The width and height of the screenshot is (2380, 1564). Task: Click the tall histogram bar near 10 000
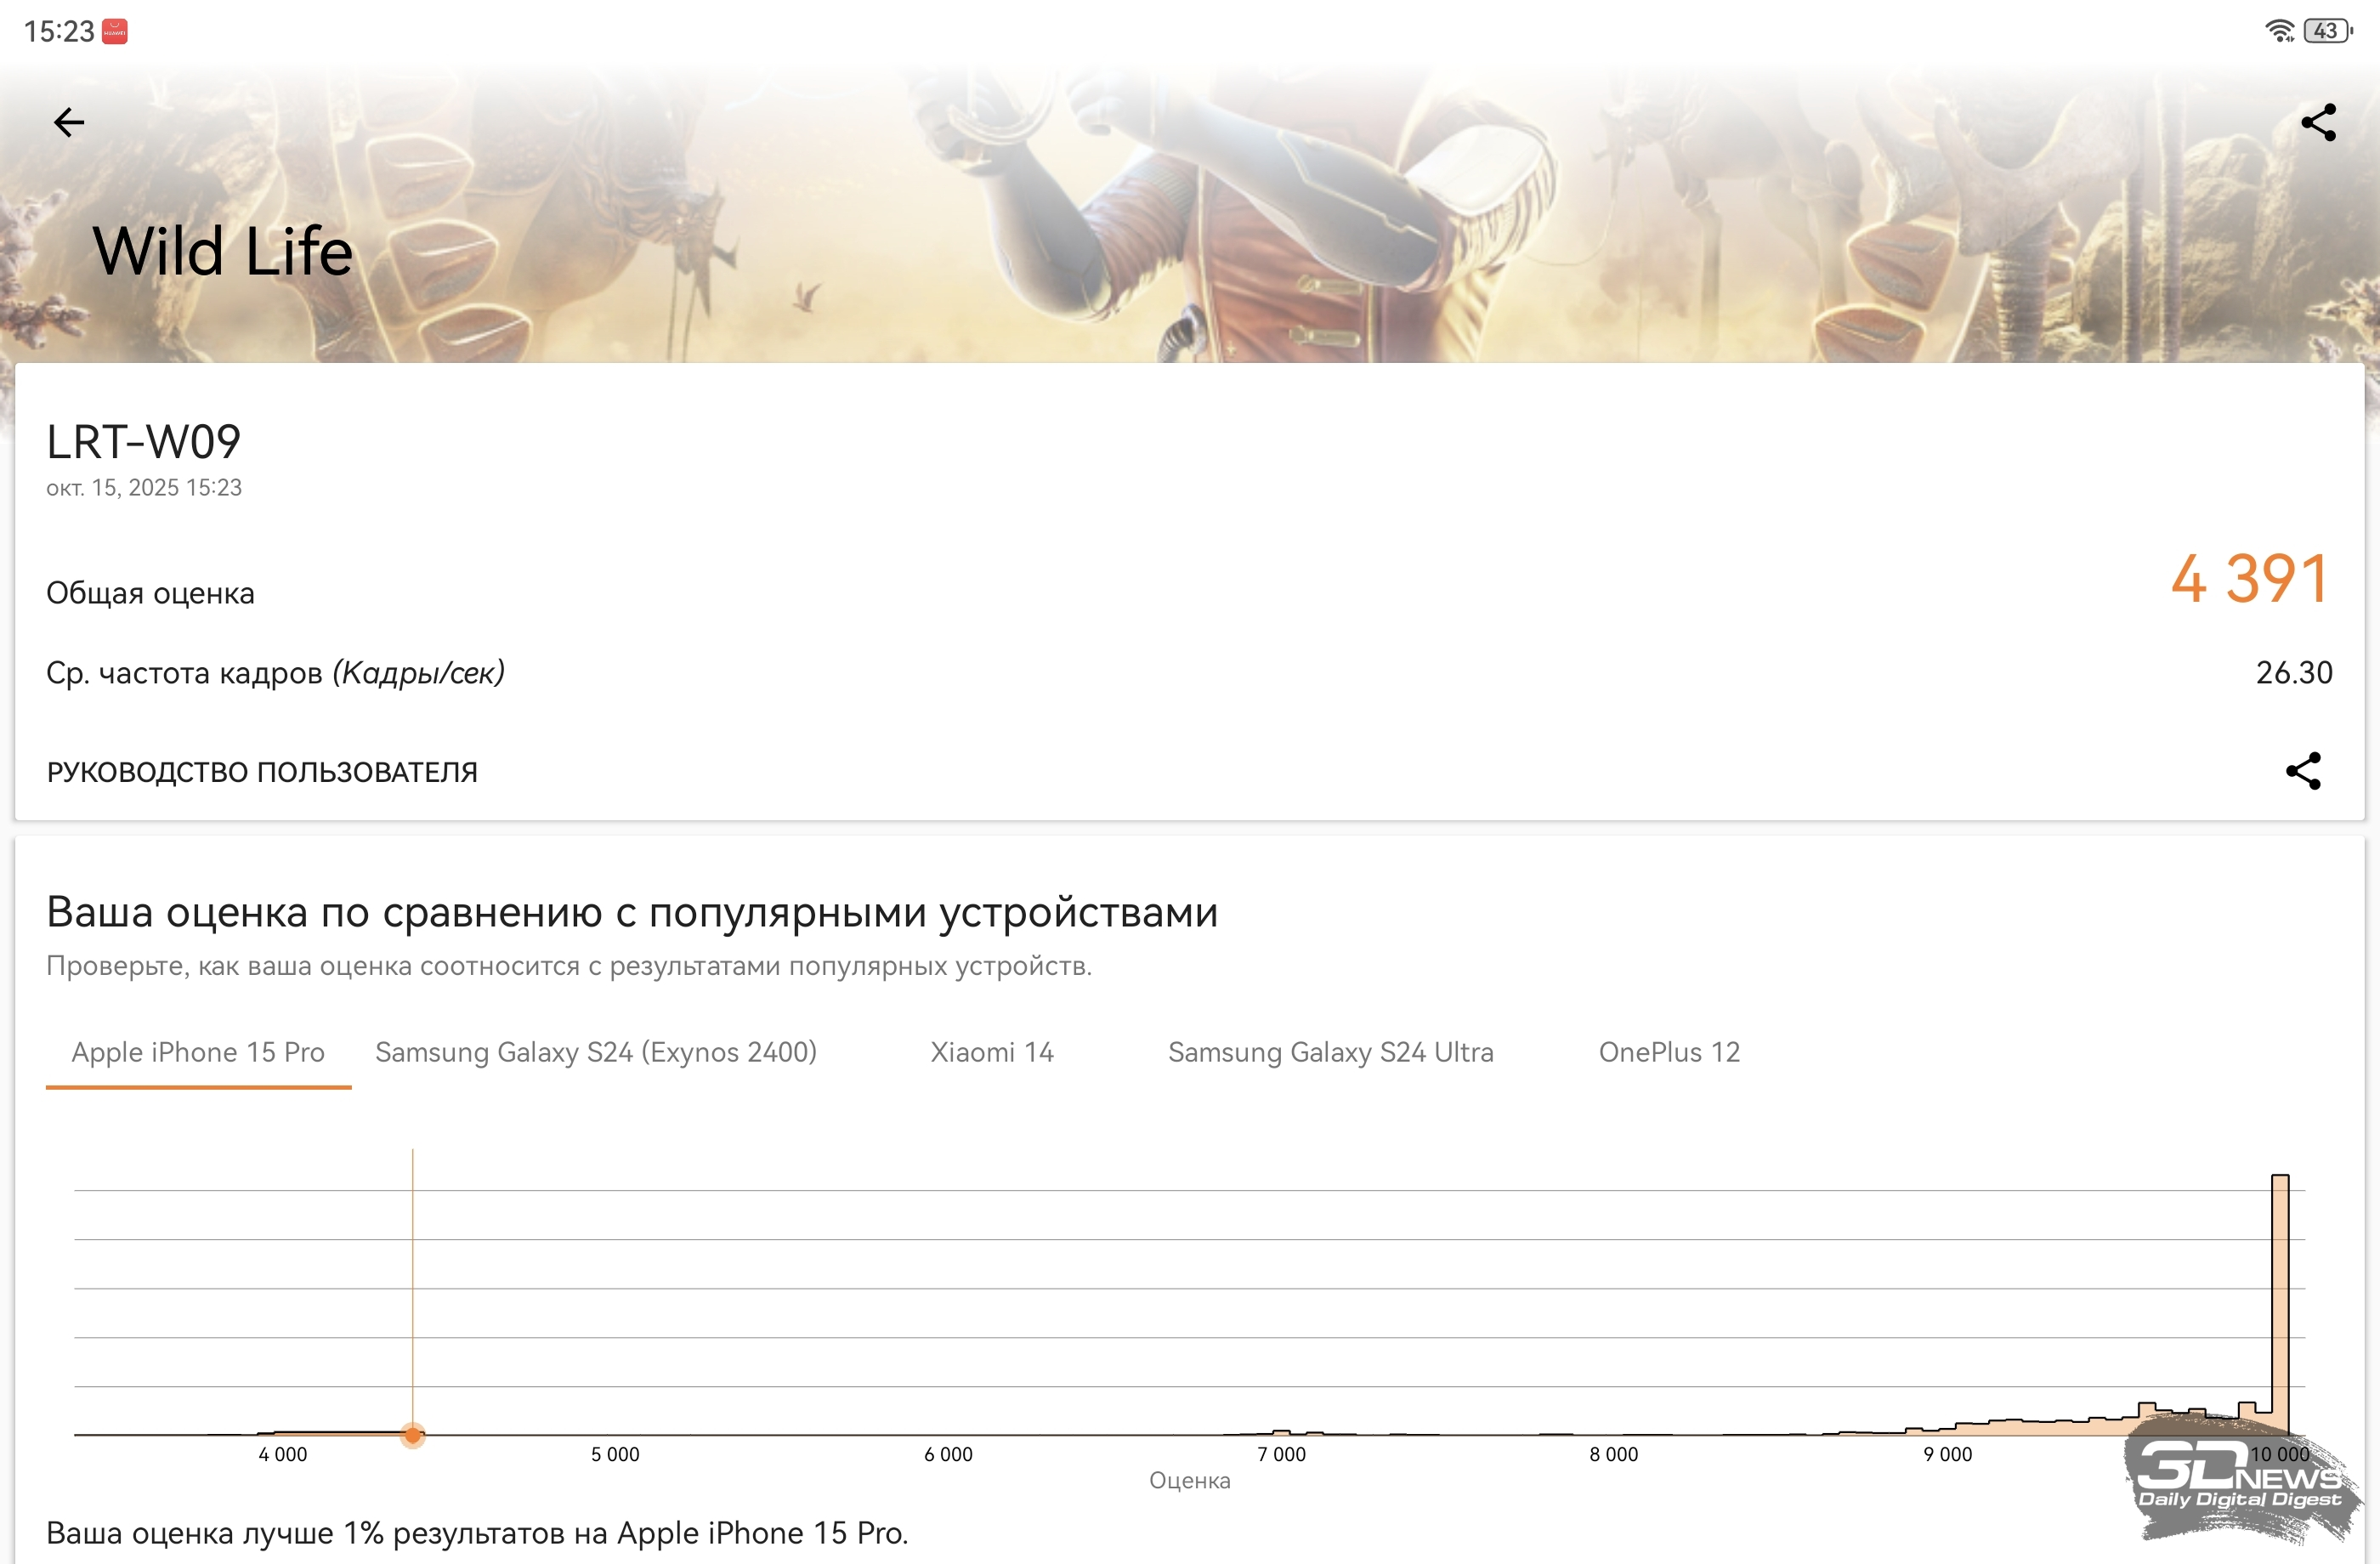pyautogui.click(x=2280, y=1300)
